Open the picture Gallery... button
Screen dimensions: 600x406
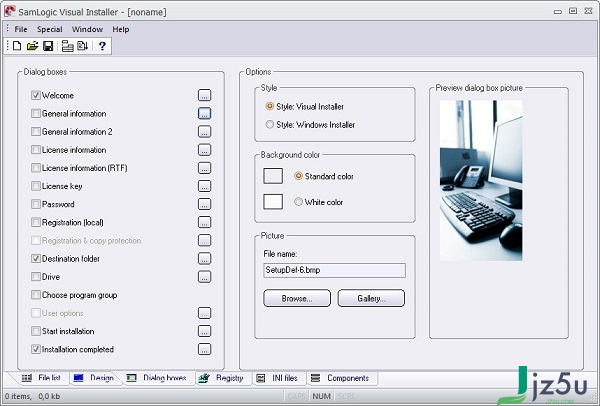pyautogui.click(x=371, y=298)
